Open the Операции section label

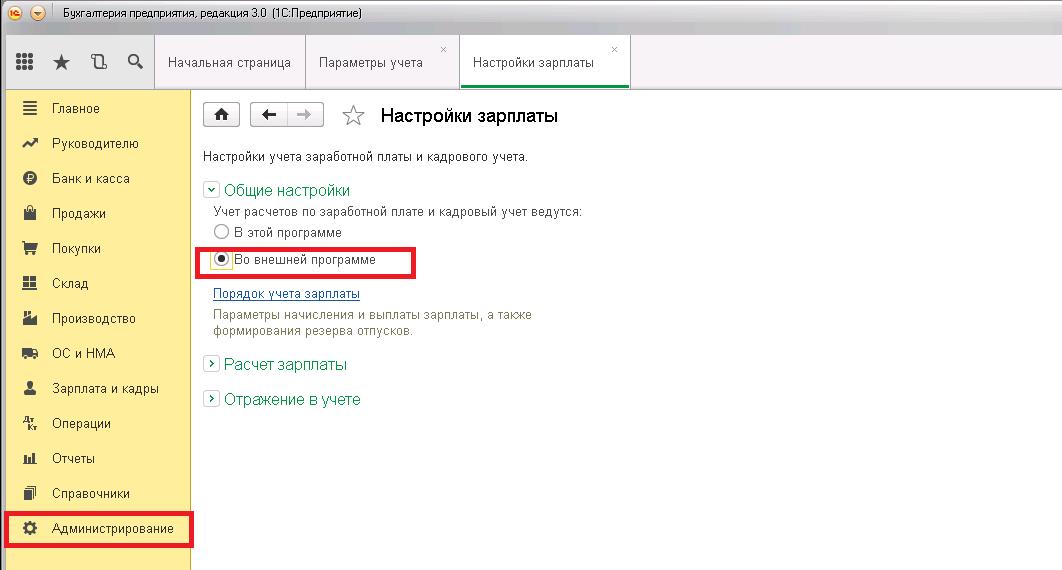[81, 424]
